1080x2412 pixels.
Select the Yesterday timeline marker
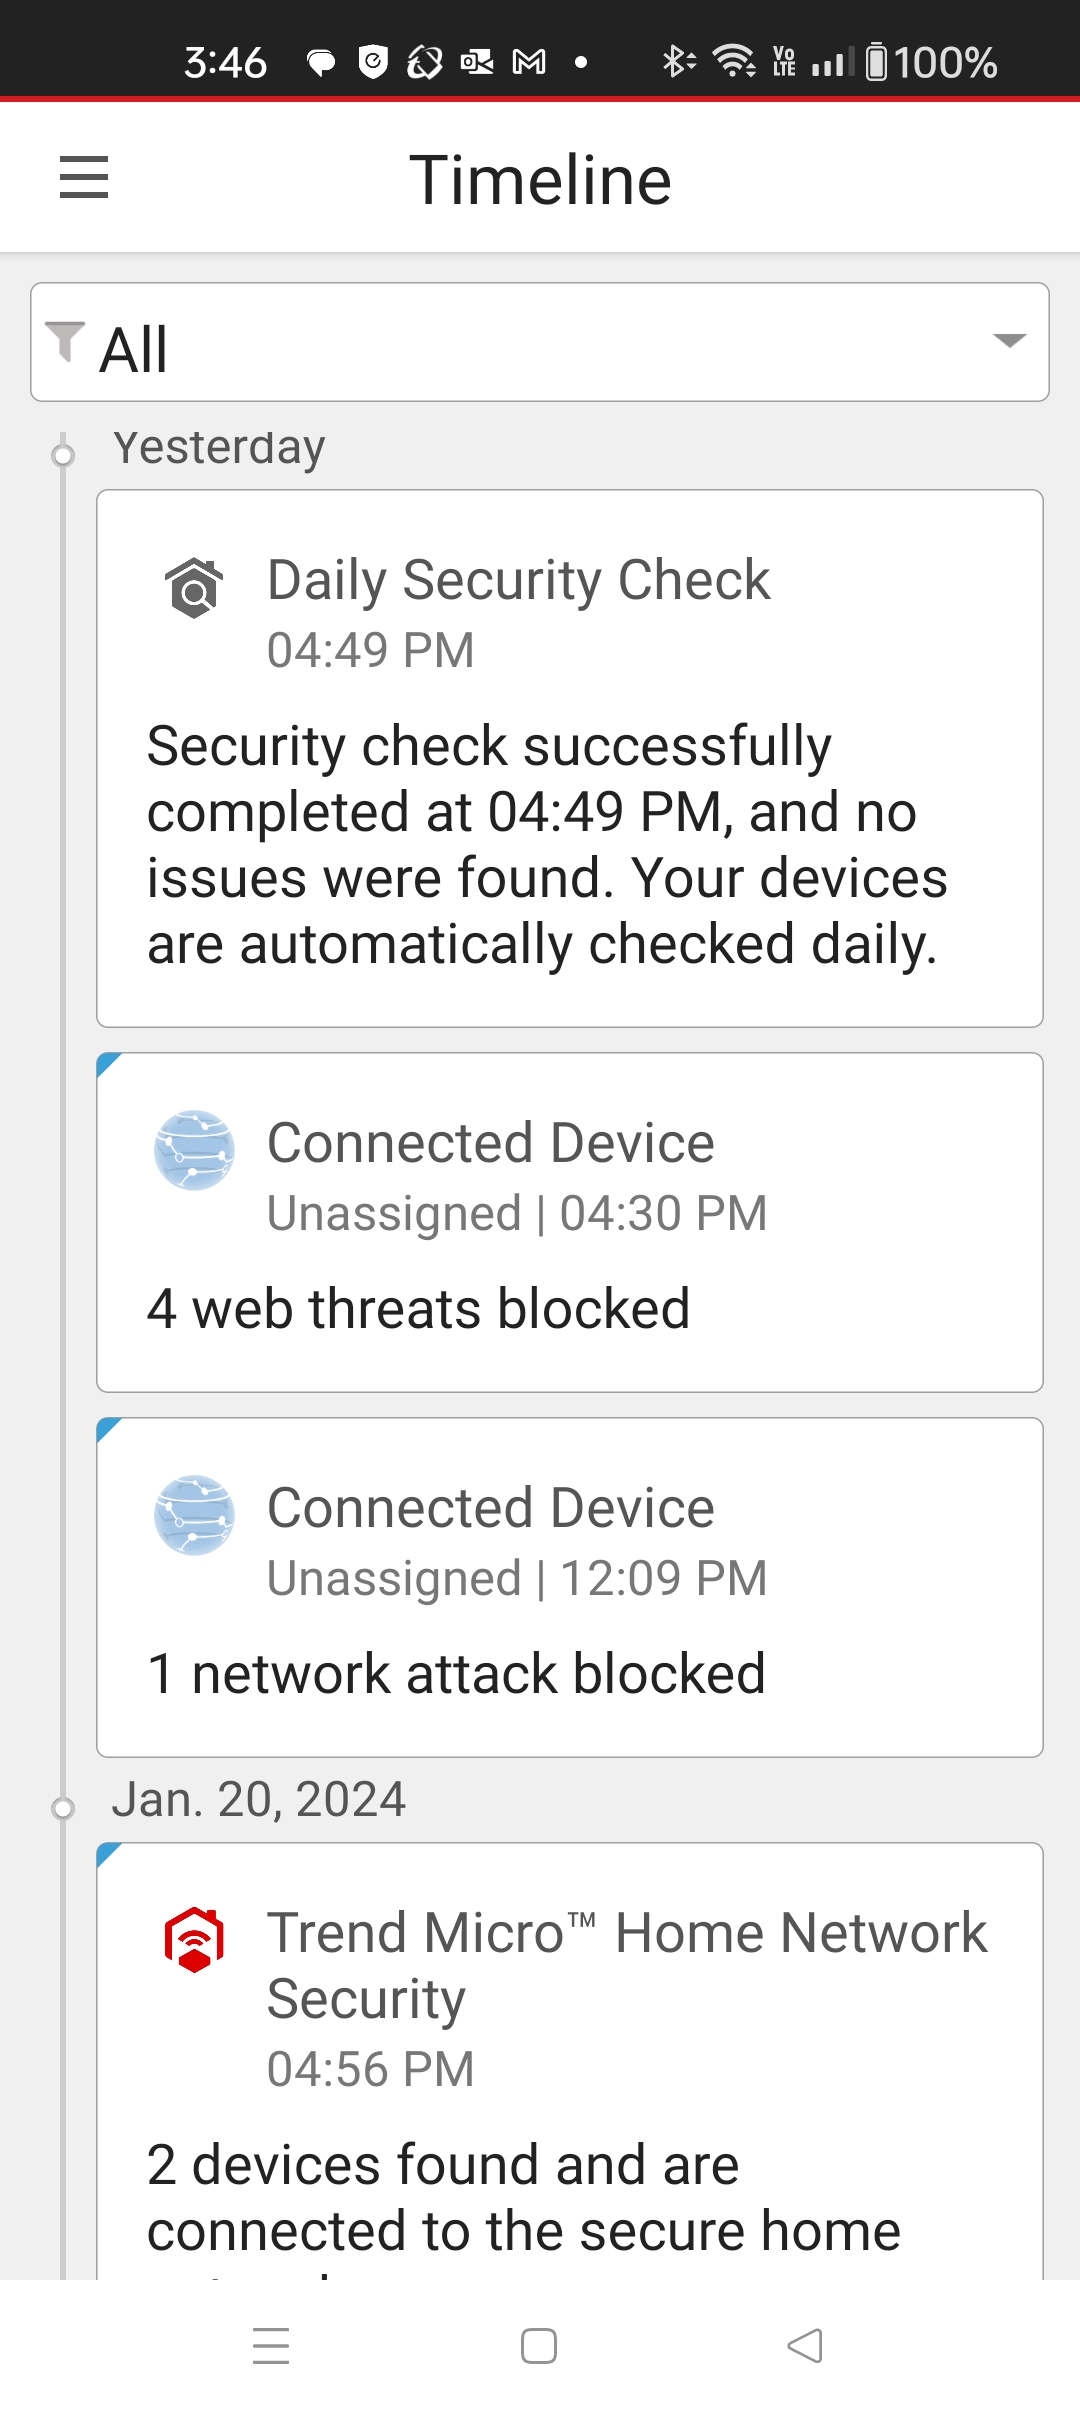[63, 456]
